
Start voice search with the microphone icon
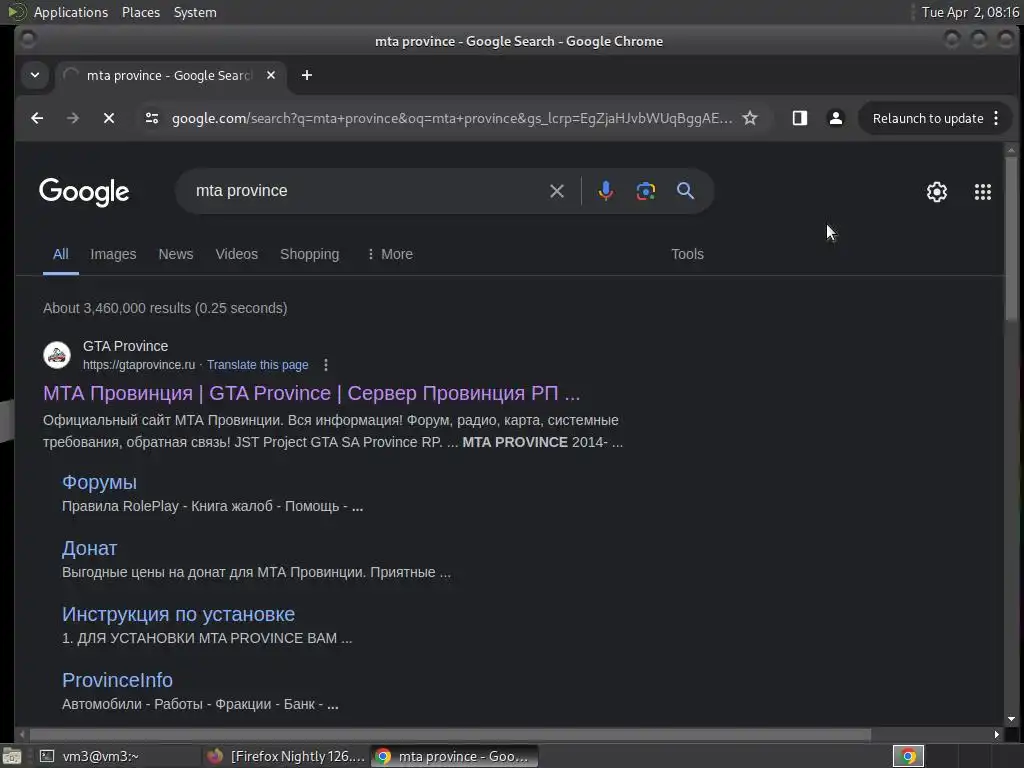click(x=605, y=191)
